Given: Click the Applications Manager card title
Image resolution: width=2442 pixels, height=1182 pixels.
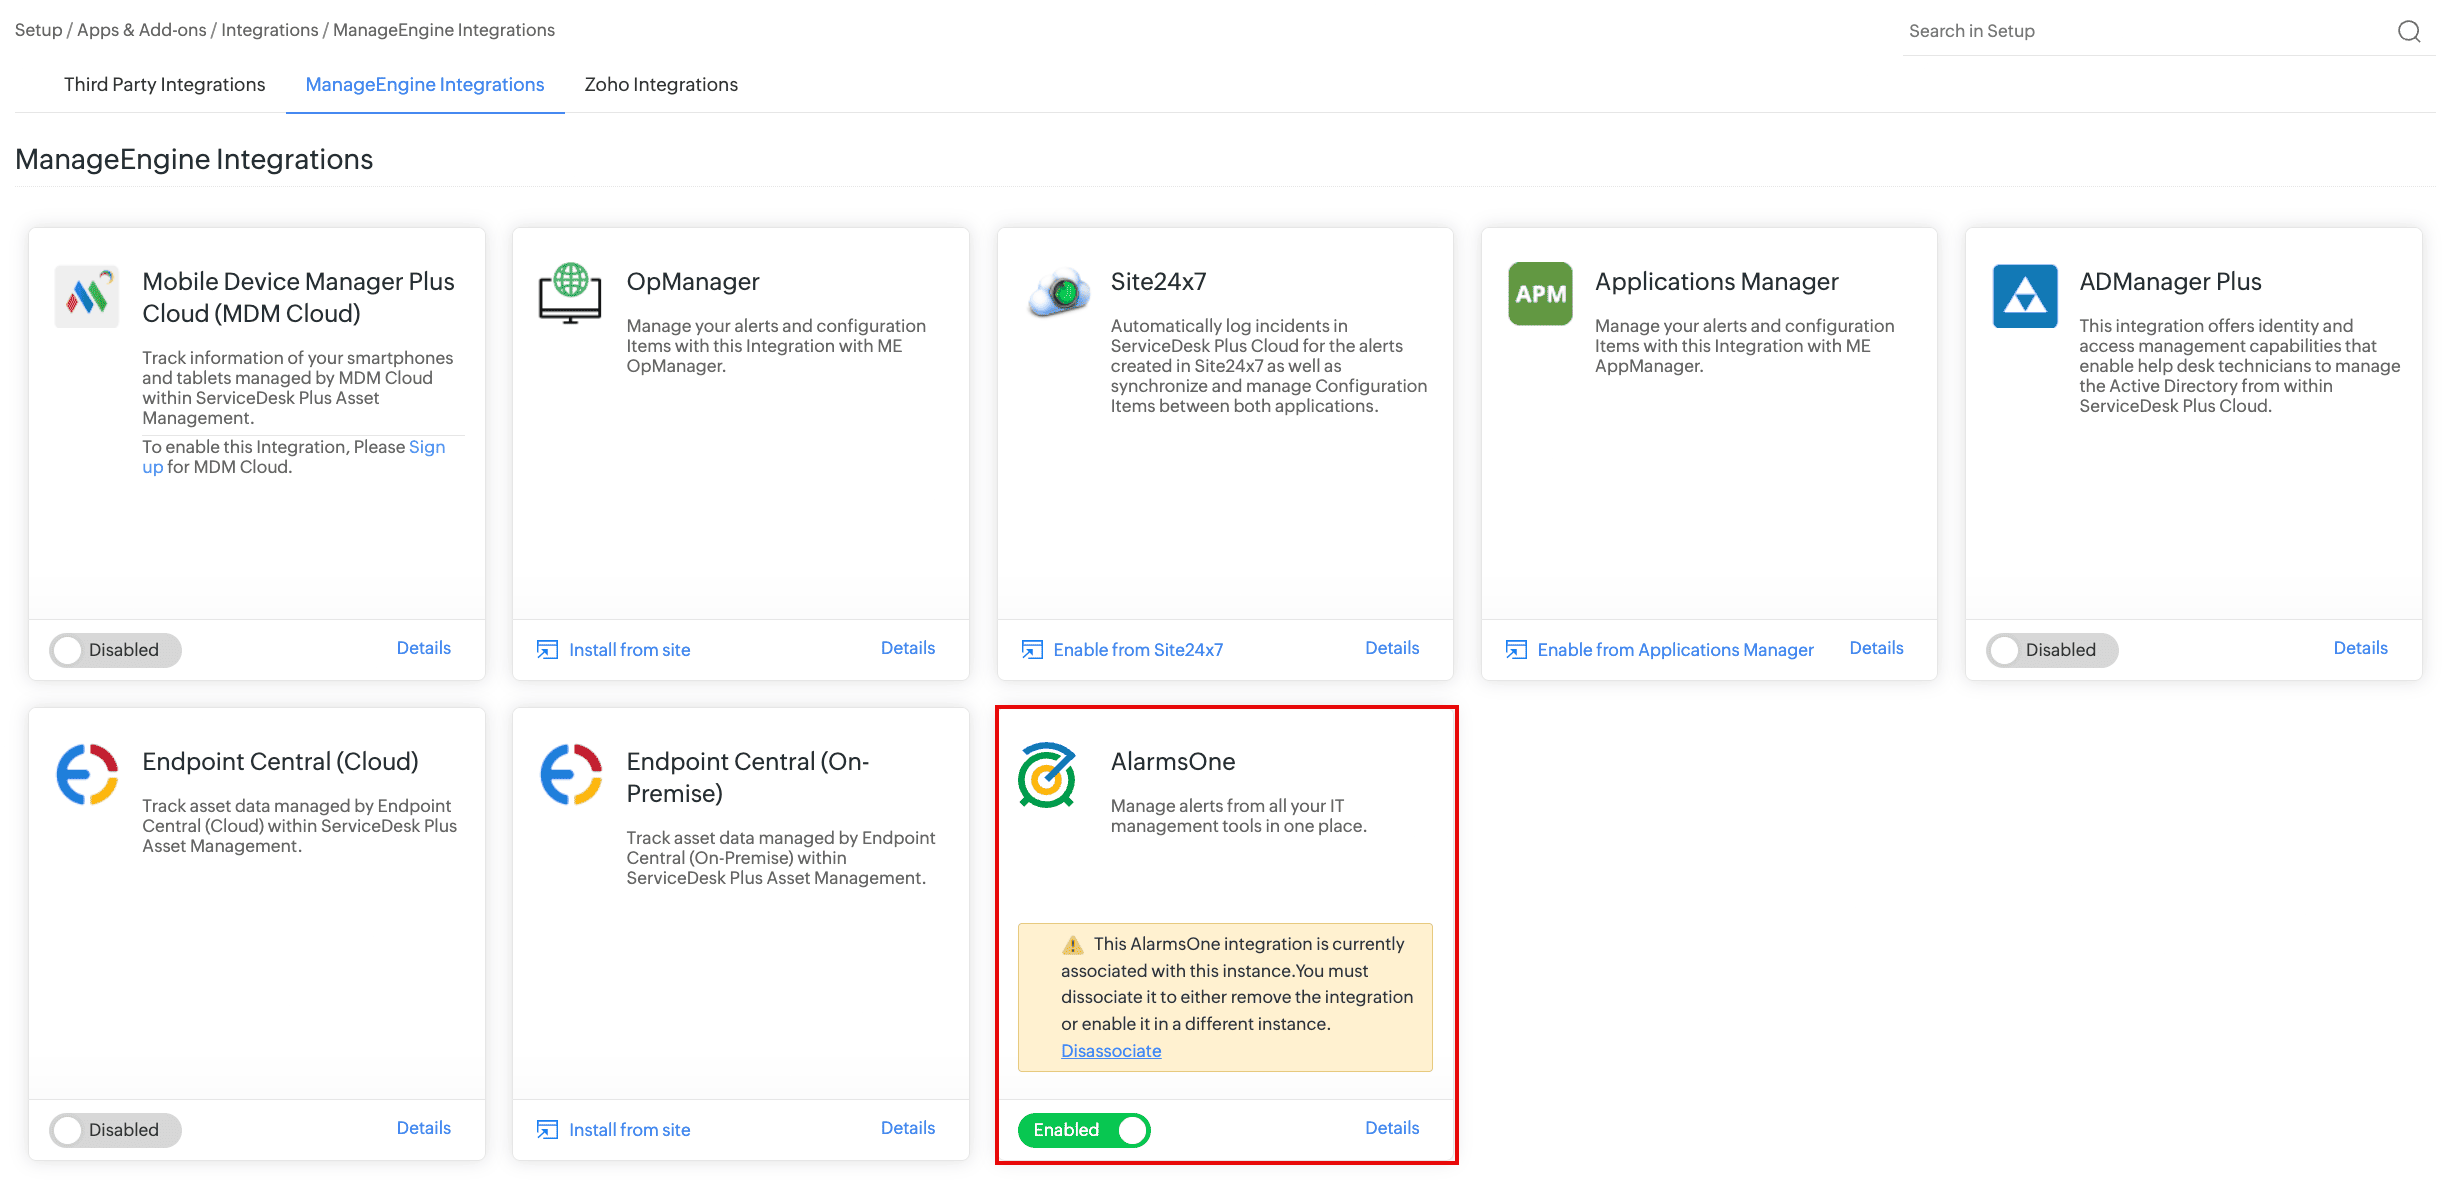Looking at the screenshot, I should point(1716,282).
